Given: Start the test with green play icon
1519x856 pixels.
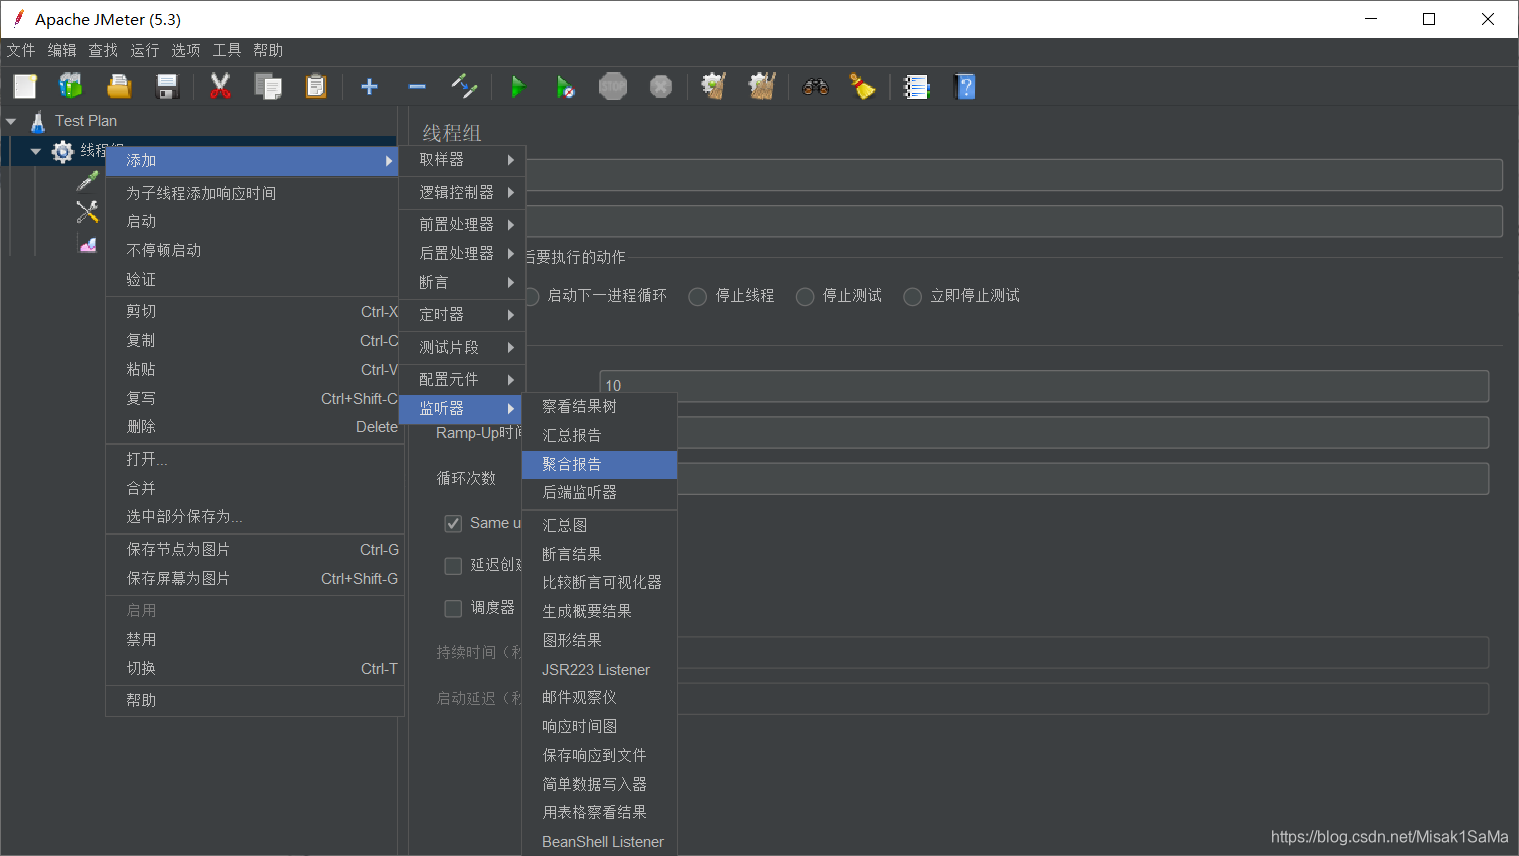Looking at the screenshot, I should click(518, 86).
